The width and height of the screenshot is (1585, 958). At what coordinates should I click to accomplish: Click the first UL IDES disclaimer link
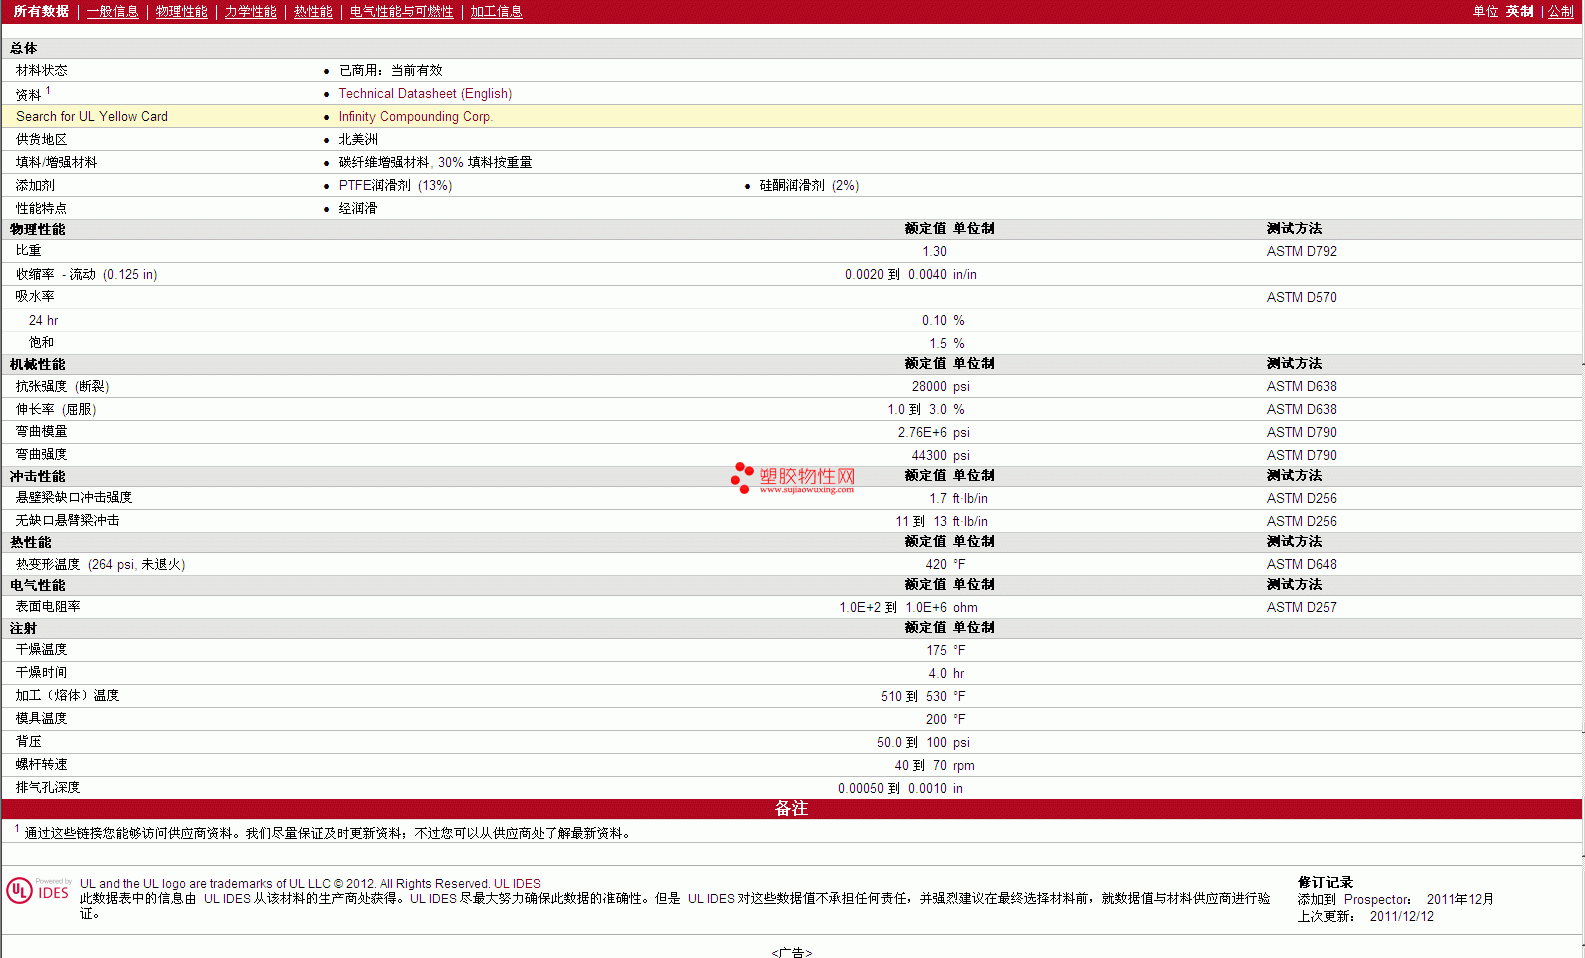coord(227,898)
